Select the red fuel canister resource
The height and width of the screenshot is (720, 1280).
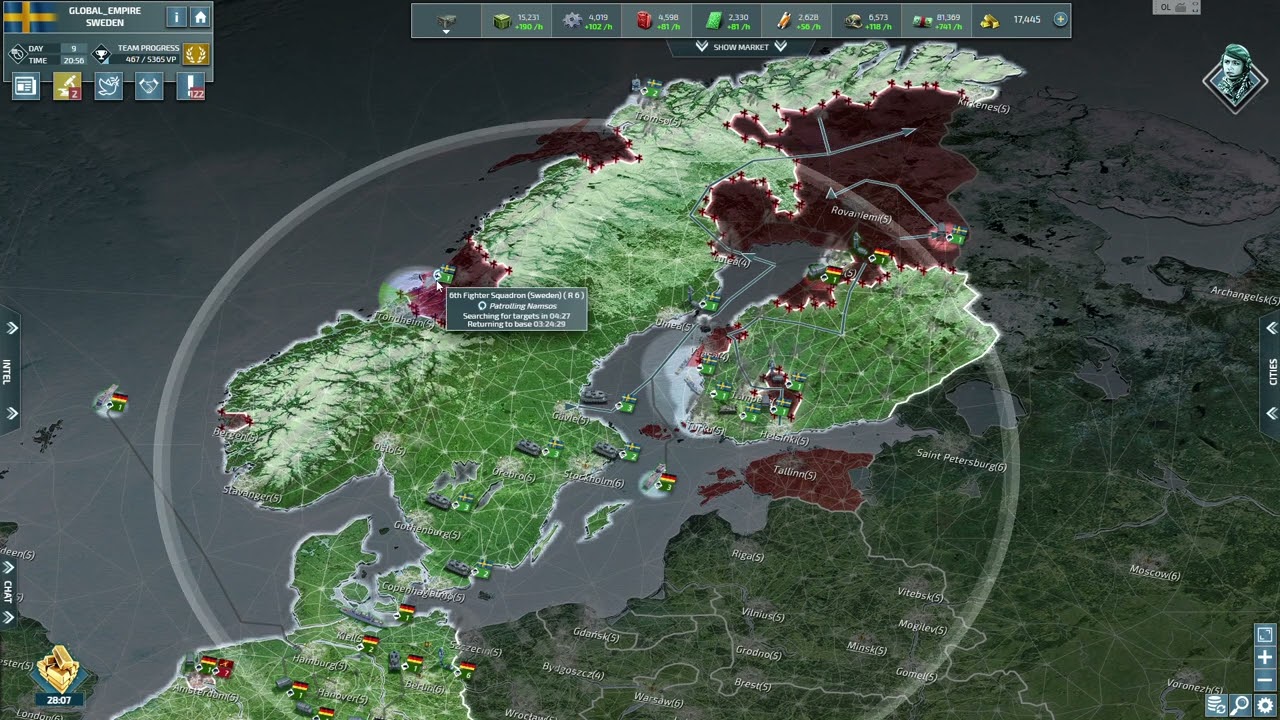[643, 20]
